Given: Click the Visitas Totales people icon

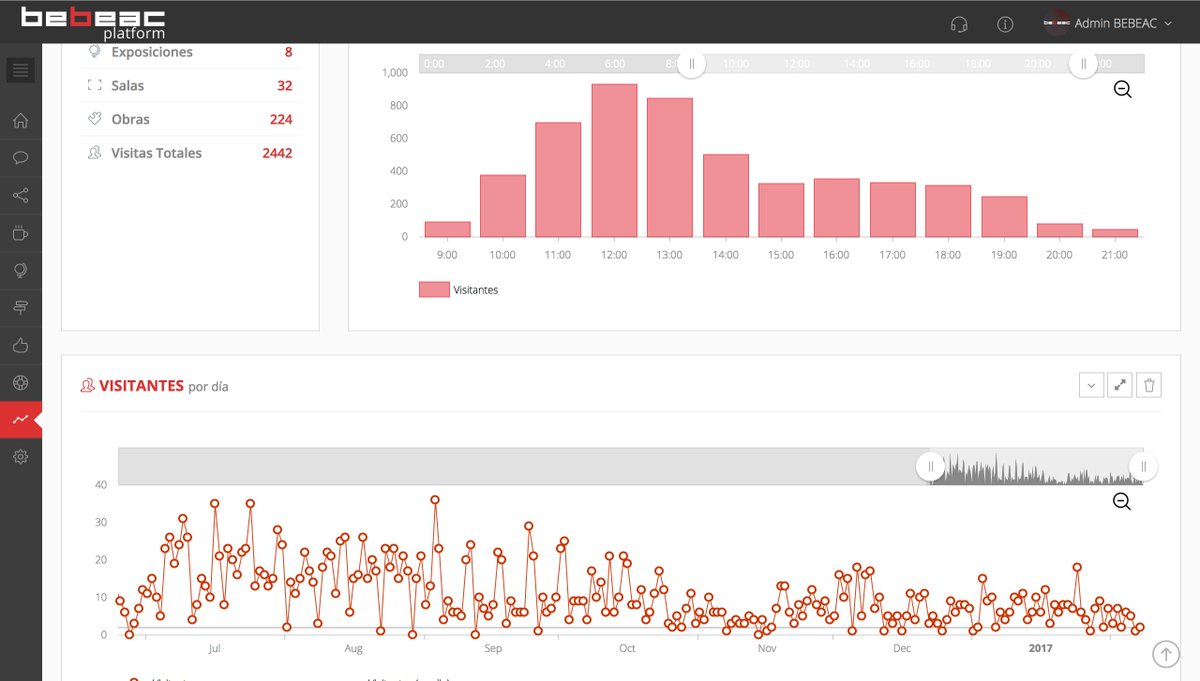Looking at the screenshot, I should (x=94, y=153).
